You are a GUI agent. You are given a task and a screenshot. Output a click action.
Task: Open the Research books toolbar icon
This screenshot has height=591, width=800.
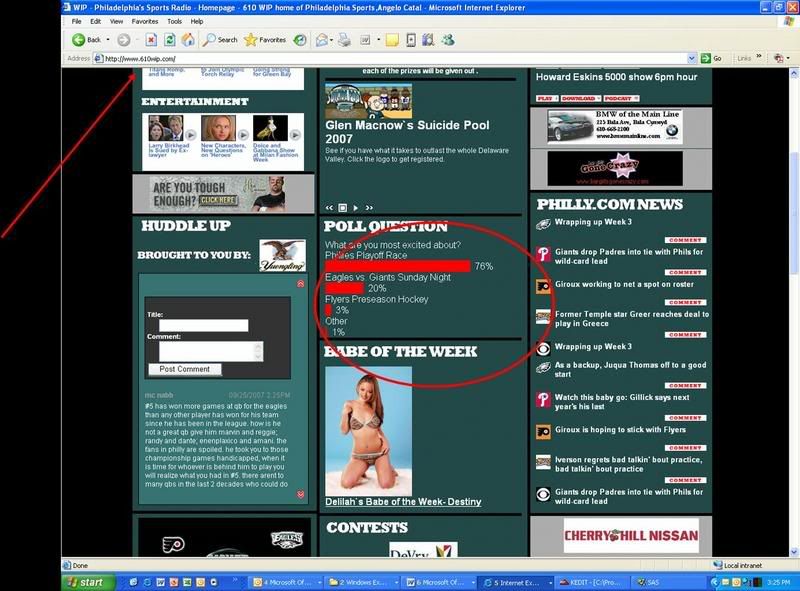(428, 40)
